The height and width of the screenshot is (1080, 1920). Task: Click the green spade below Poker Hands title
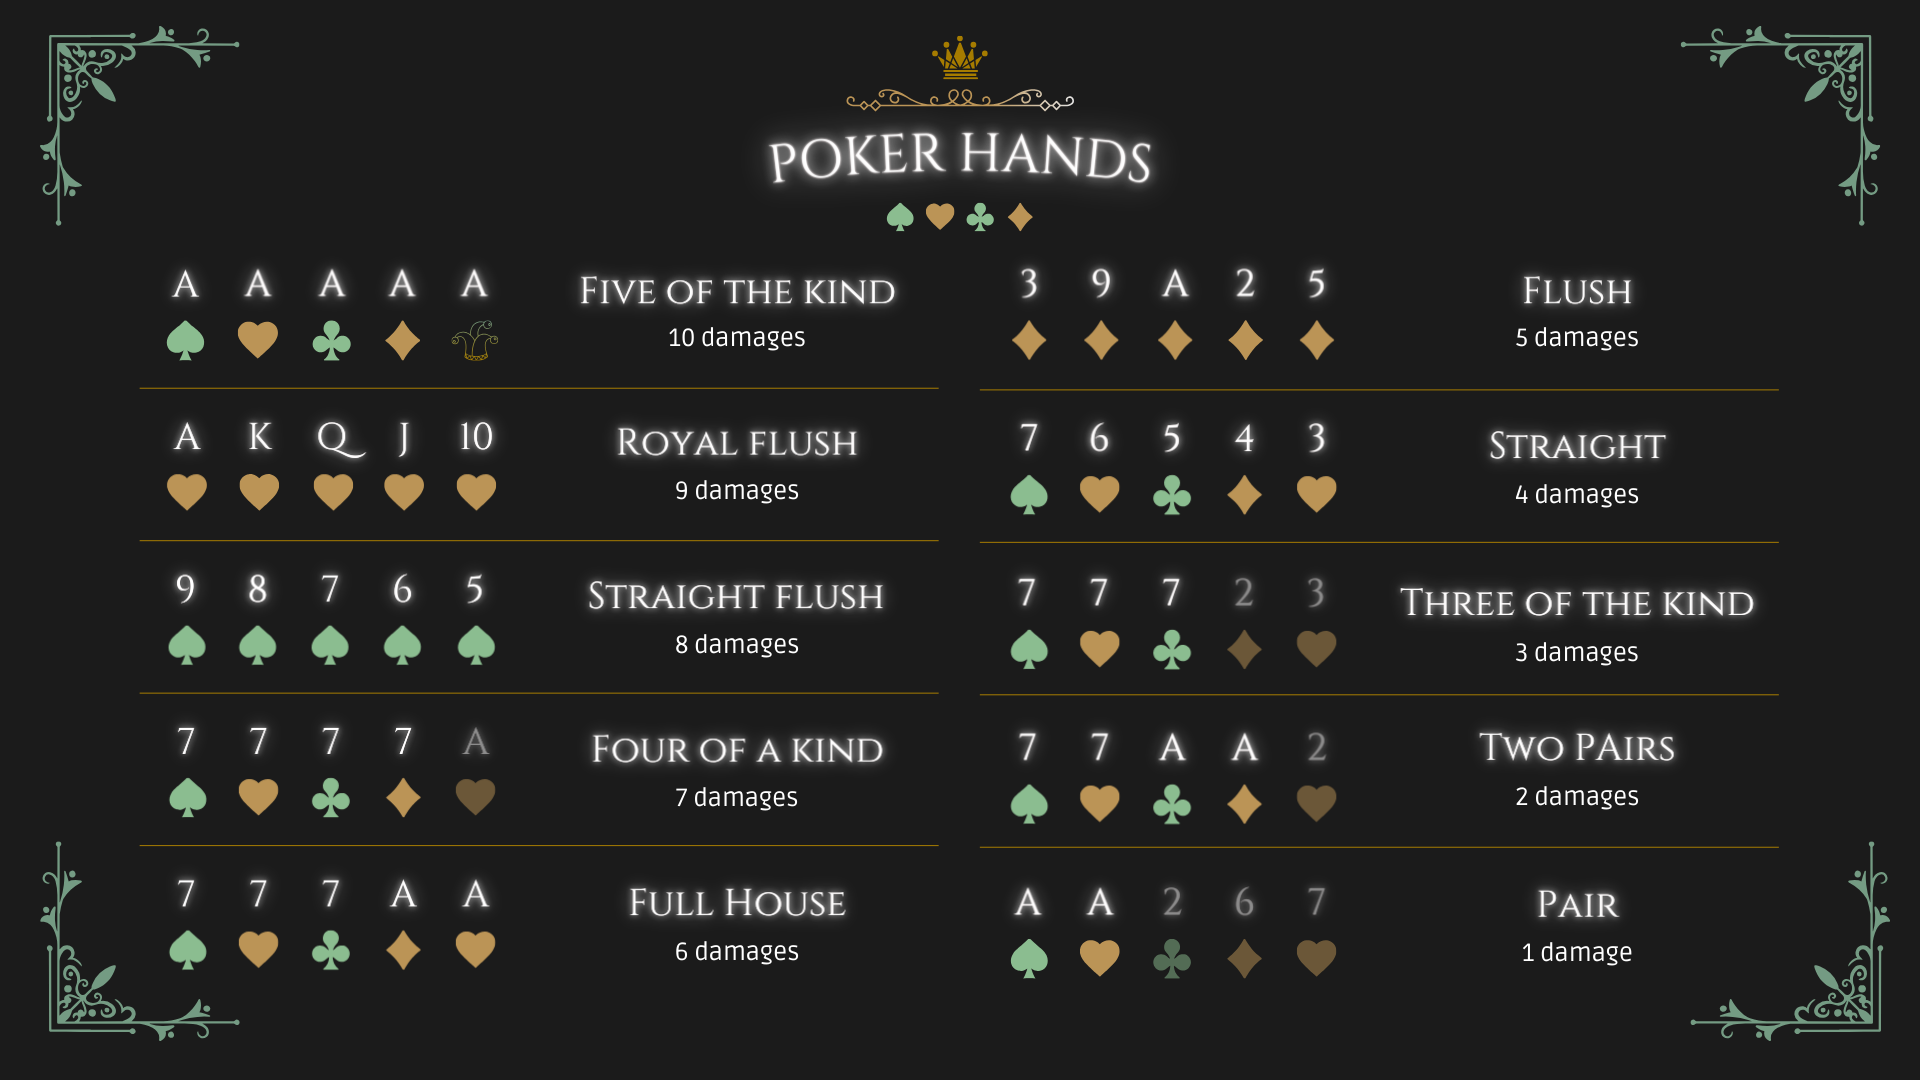coord(900,217)
